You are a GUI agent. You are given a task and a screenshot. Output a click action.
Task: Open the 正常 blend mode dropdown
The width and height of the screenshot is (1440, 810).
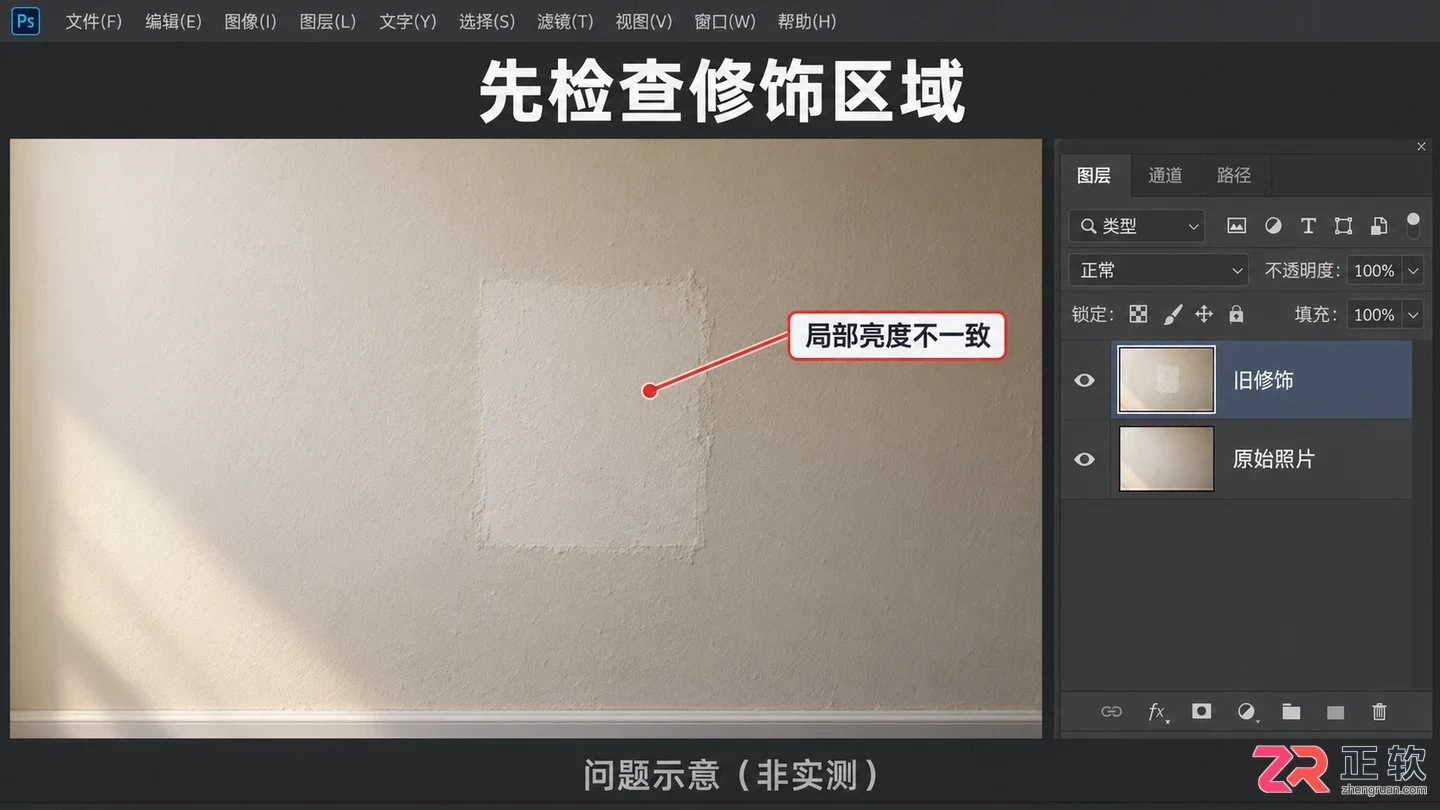pyautogui.click(x=1158, y=270)
